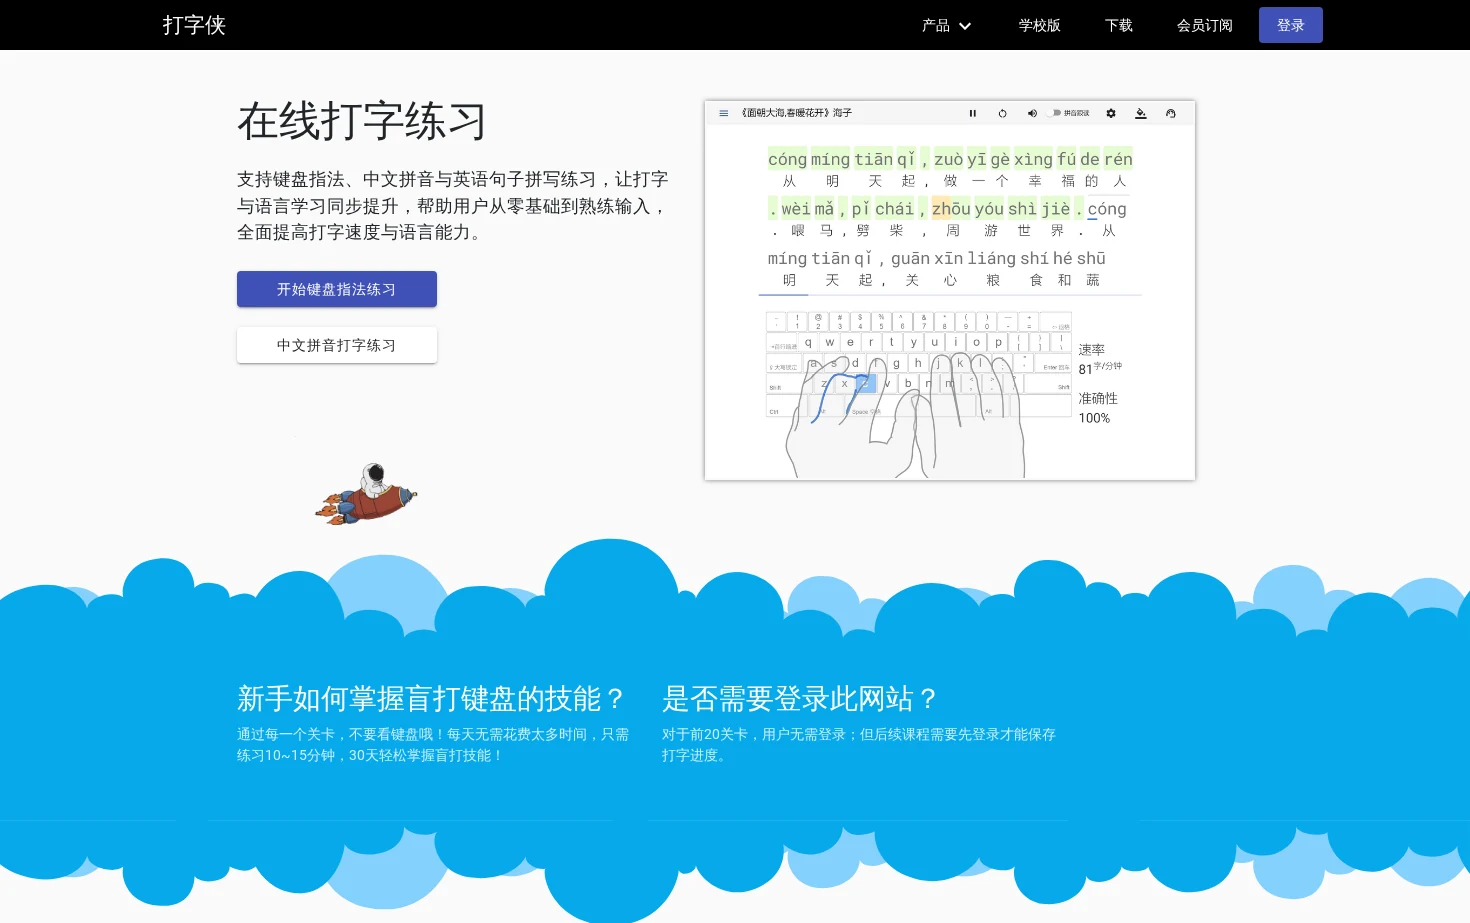Choose 中文拼音打字练习 button
The image size is (1470, 923).
tap(337, 345)
